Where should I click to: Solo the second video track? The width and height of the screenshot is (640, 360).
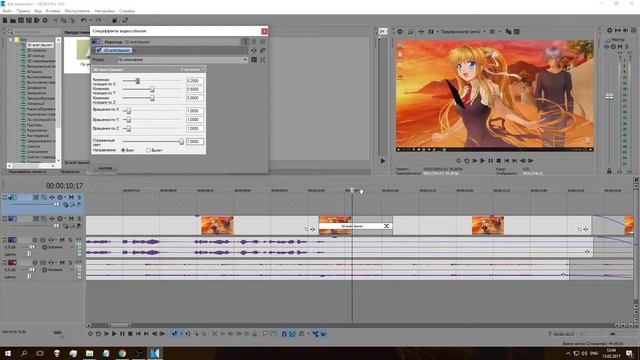click(79, 219)
